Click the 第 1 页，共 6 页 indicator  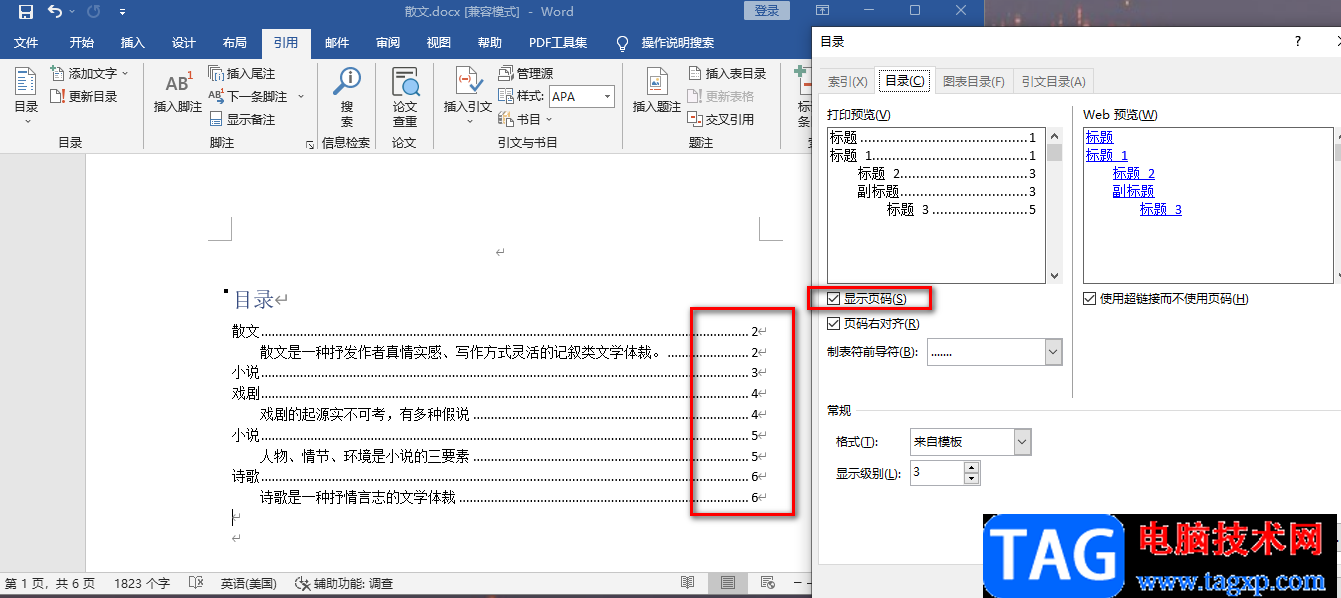[x=50, y=583]
